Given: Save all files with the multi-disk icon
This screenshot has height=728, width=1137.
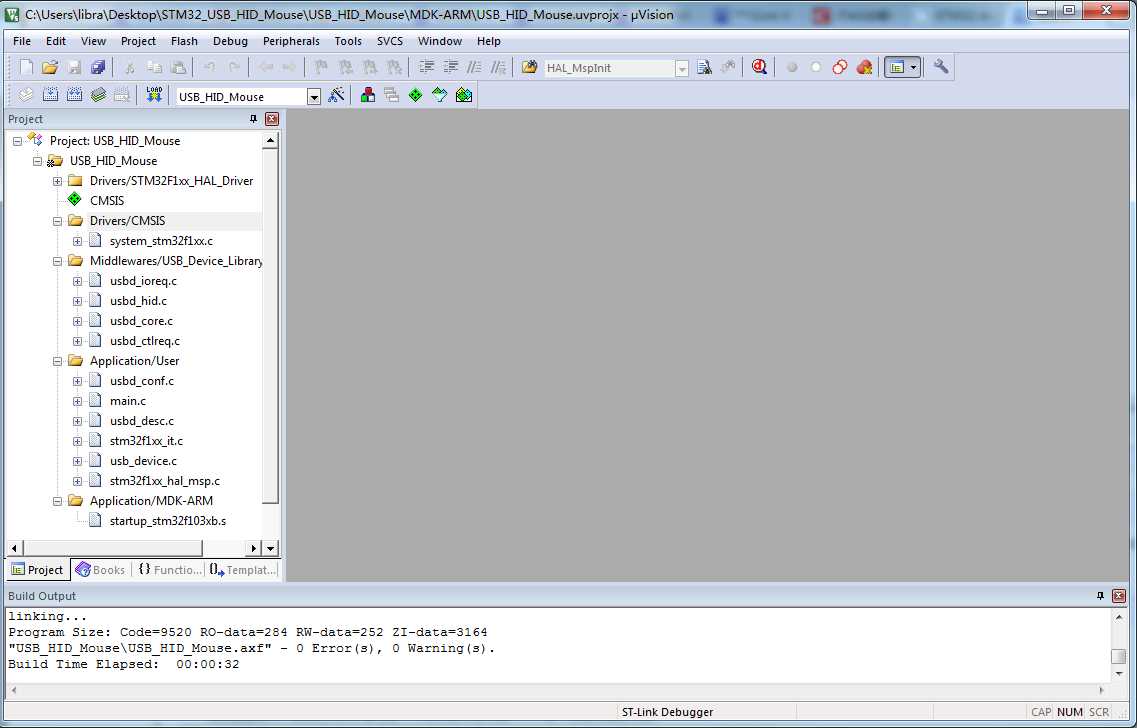Looking at the screenshot, I should [x=98, y=67].
